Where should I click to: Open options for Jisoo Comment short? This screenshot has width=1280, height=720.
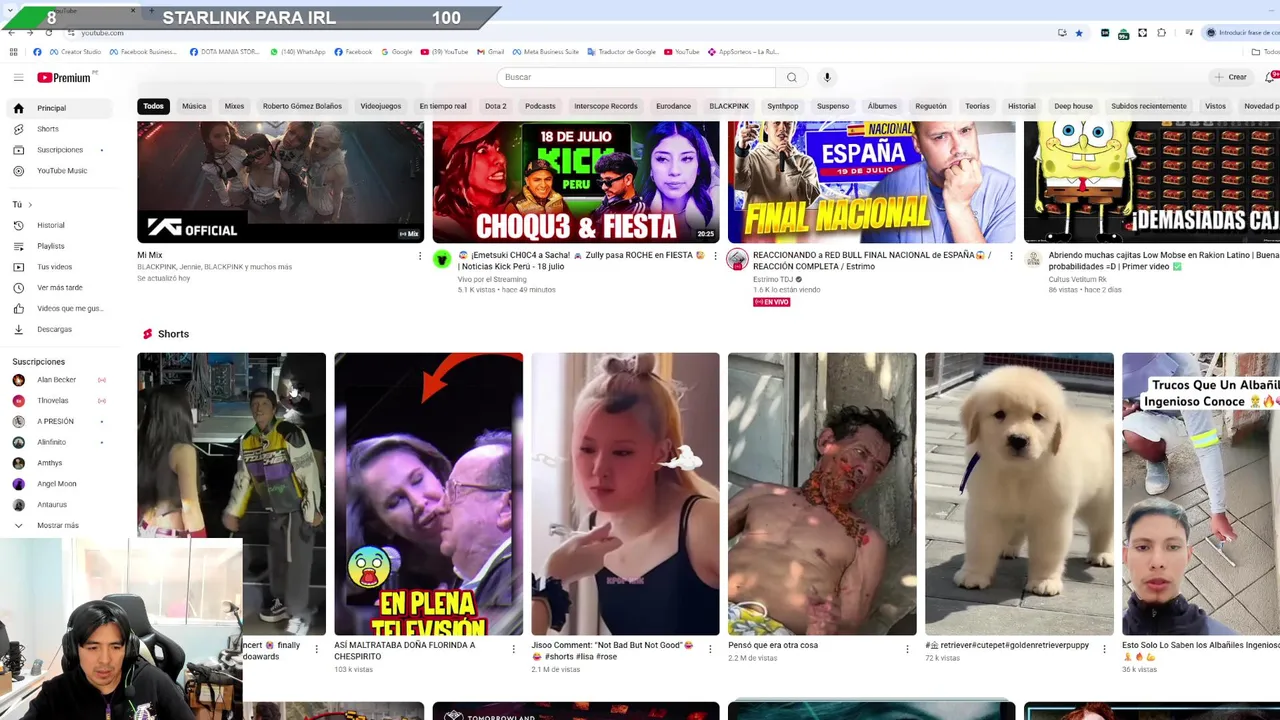(711, 649)
